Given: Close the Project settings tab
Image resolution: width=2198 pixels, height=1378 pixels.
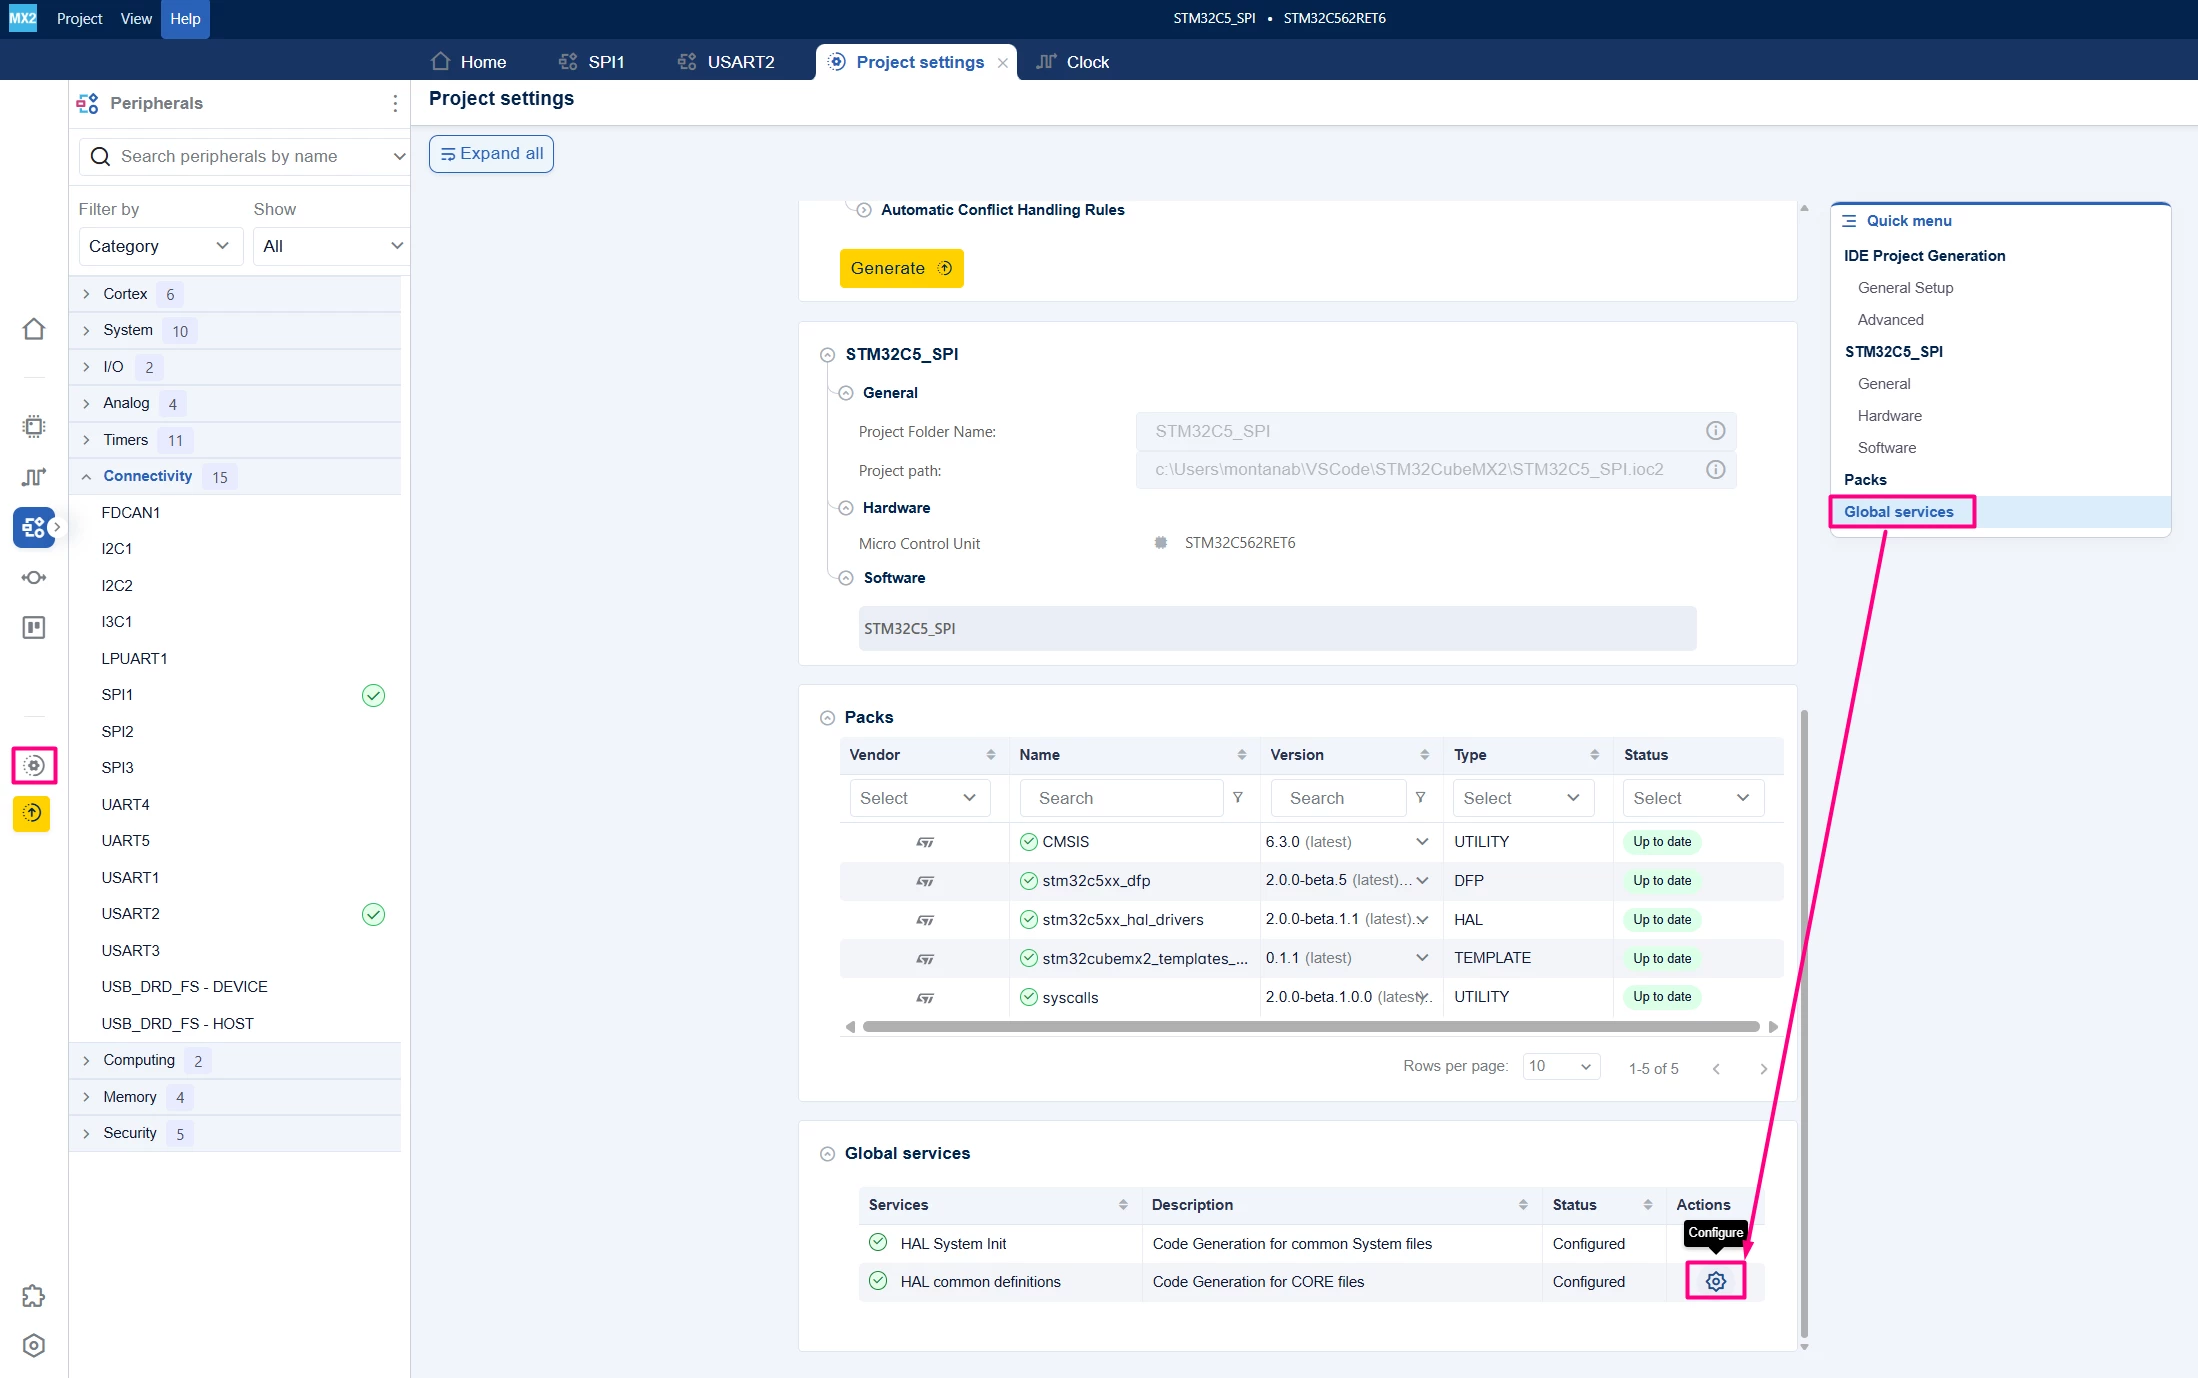Looking at the screenshot, I should tap(1002, 63).
